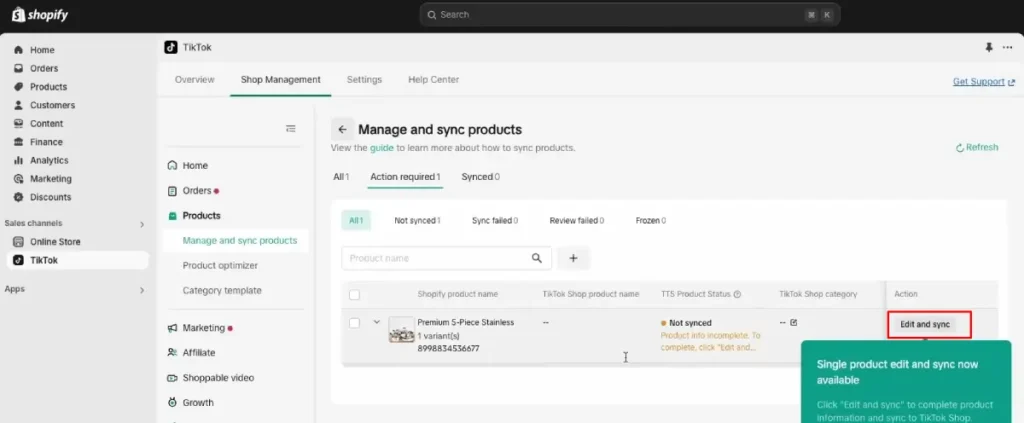
Task: Go to Products in Shopify sidebar
Action: (x=48, y=86)
